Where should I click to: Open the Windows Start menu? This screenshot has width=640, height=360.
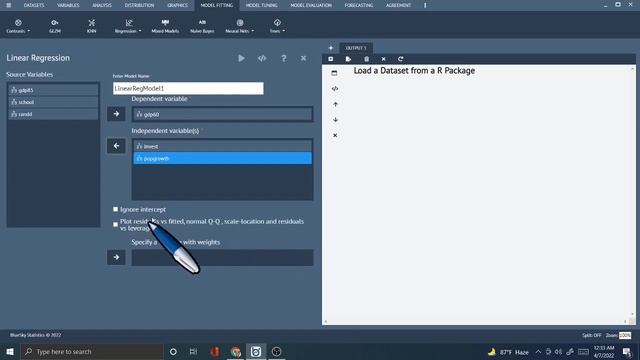tap(10, 351)
